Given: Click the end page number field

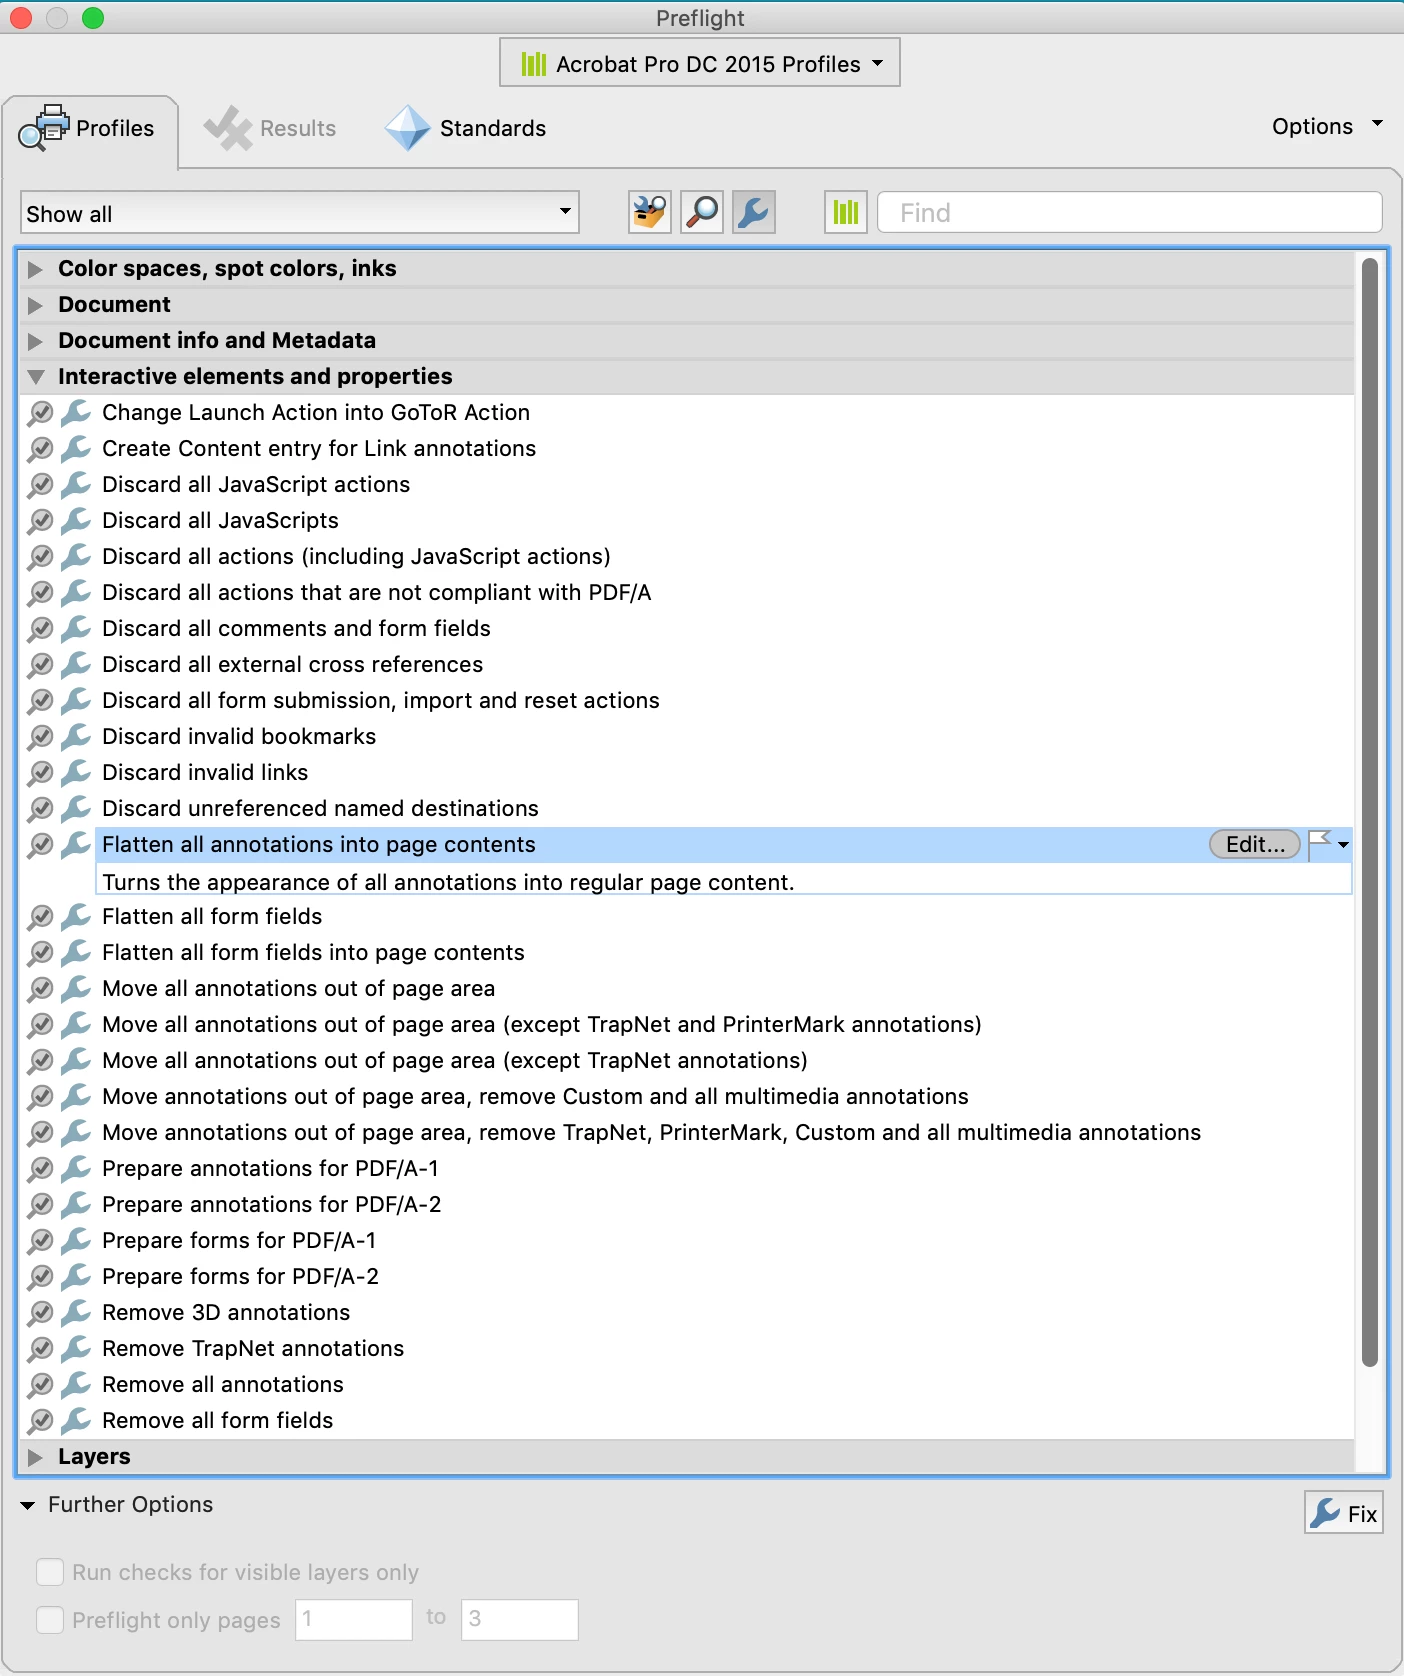Looking at the screenshot, I should coord(520,1619).
